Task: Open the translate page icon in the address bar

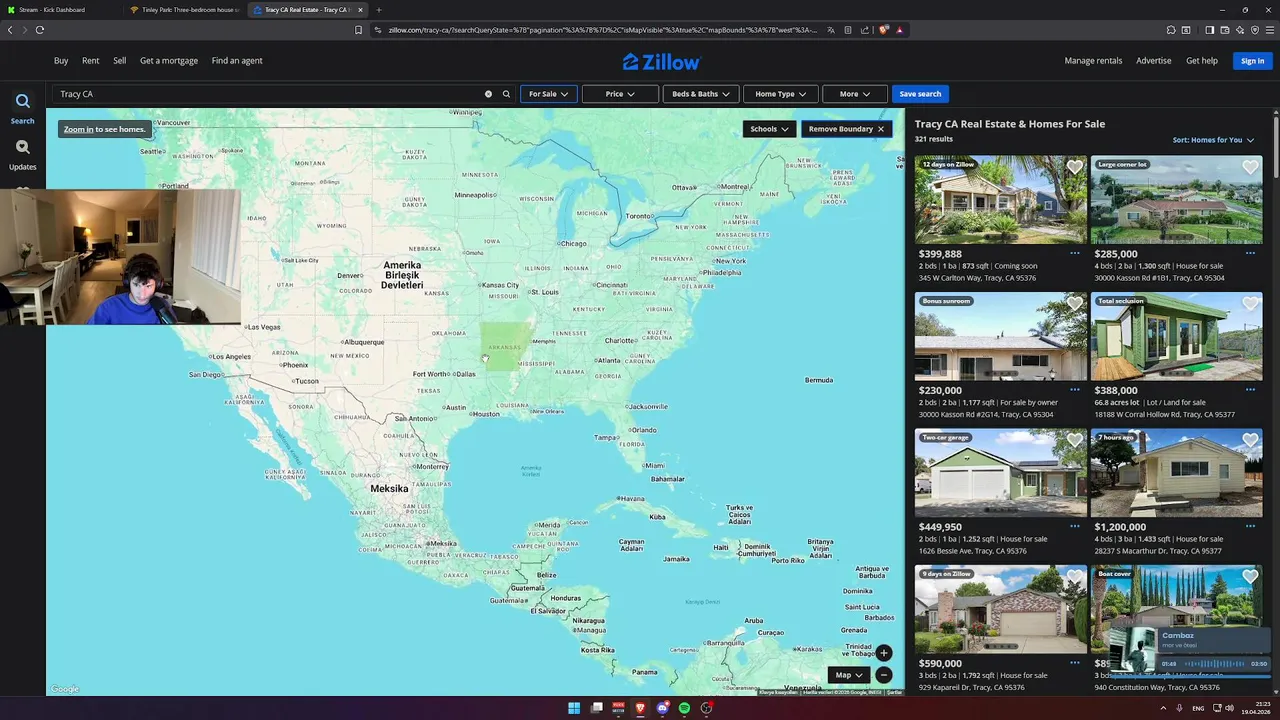Action: [831, 30]
